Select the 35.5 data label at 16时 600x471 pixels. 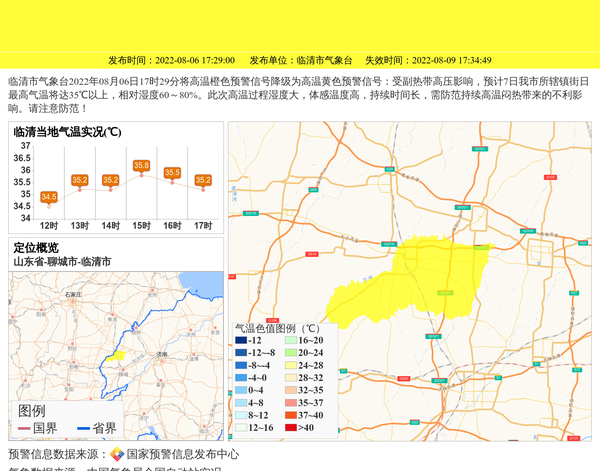coord(172,173)
